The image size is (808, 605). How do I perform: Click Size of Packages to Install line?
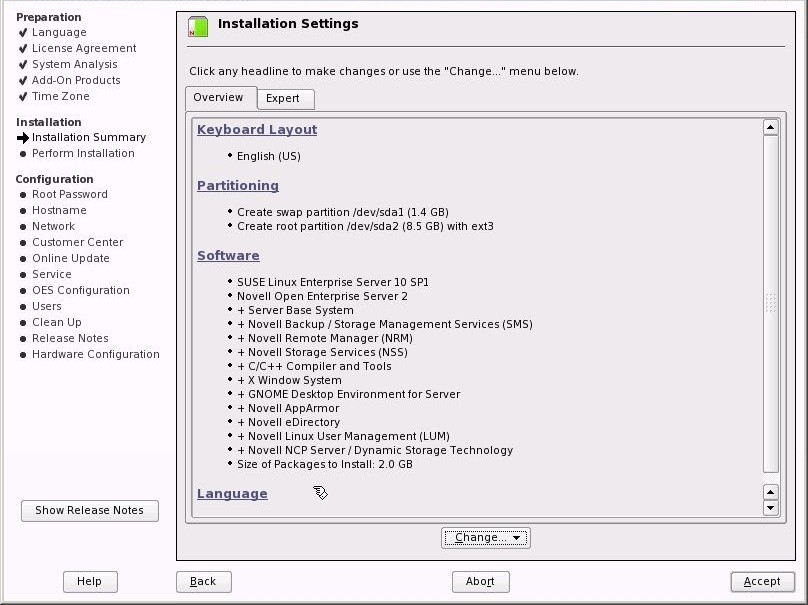[325, 464]
